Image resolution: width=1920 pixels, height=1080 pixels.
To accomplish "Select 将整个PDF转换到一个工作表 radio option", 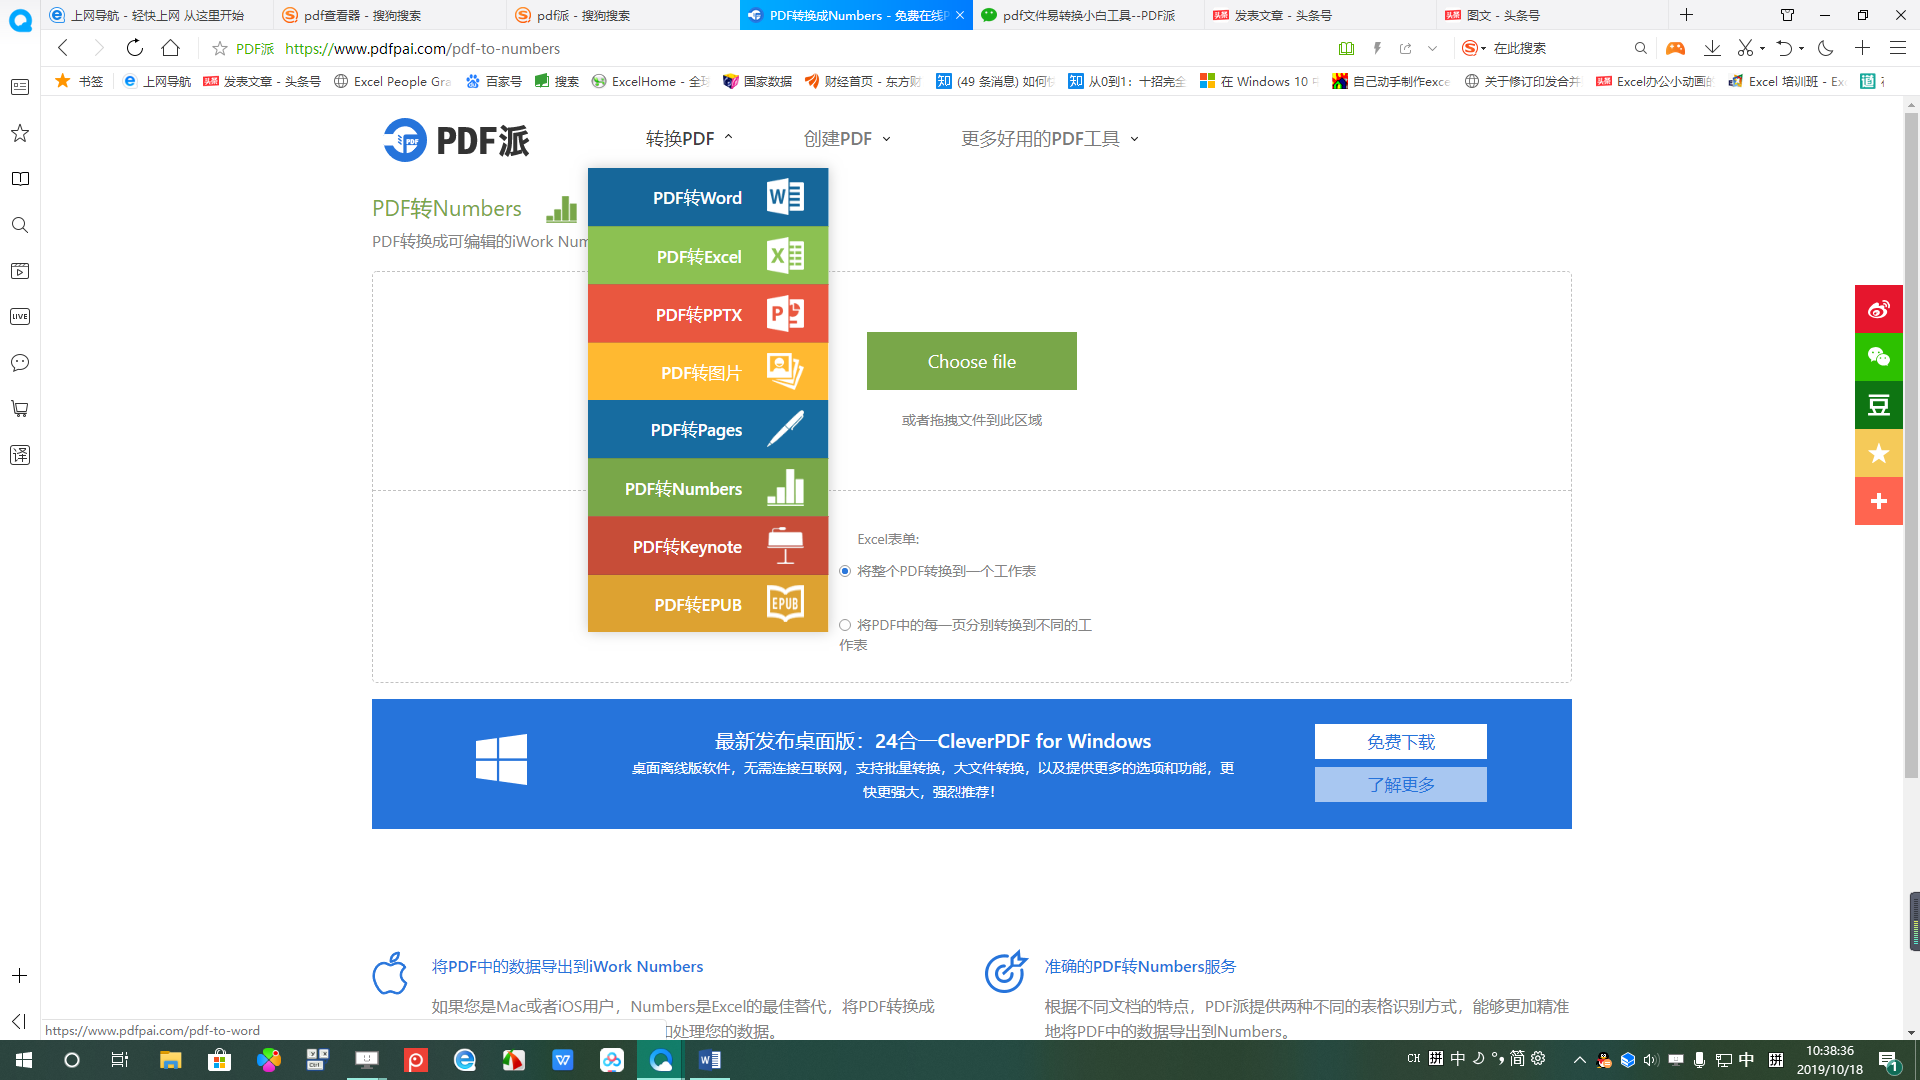I will tap(845, 571).
